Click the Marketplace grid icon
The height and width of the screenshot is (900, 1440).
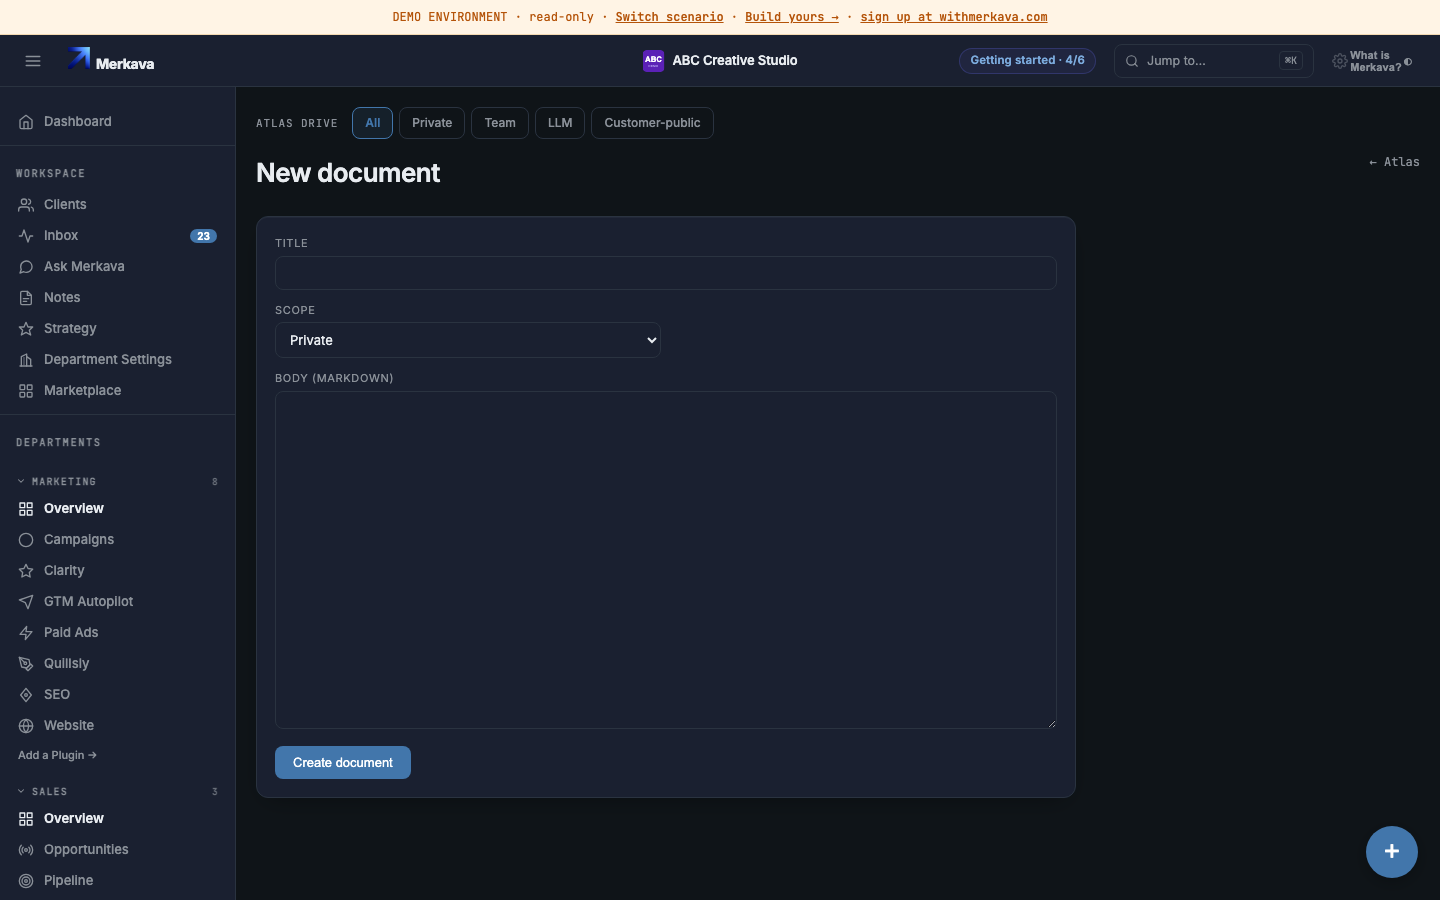click(26, 391)
